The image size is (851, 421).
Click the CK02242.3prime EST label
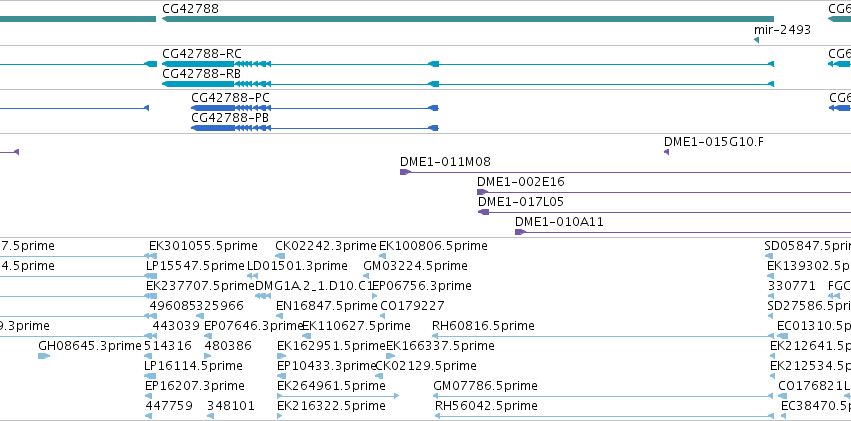[x=326, y=246]
